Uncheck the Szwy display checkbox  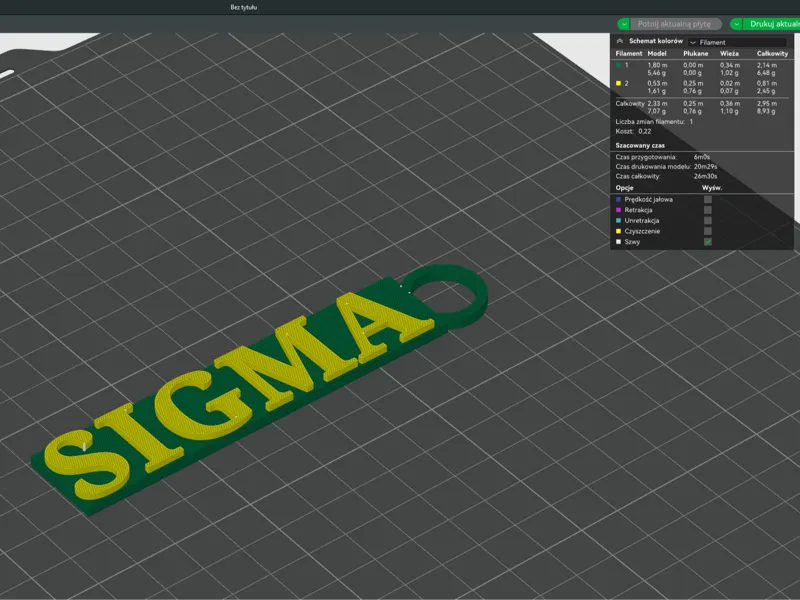(708, 242)
